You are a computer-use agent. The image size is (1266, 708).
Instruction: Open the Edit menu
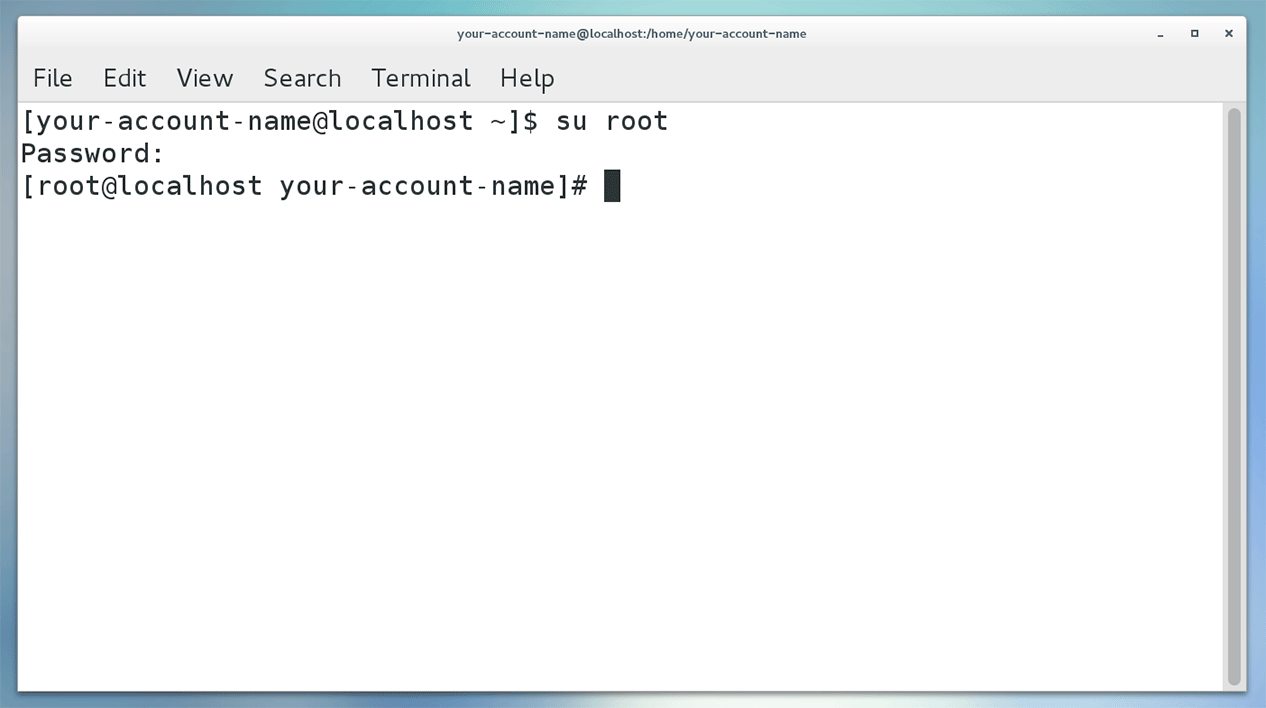pos(124,78)
